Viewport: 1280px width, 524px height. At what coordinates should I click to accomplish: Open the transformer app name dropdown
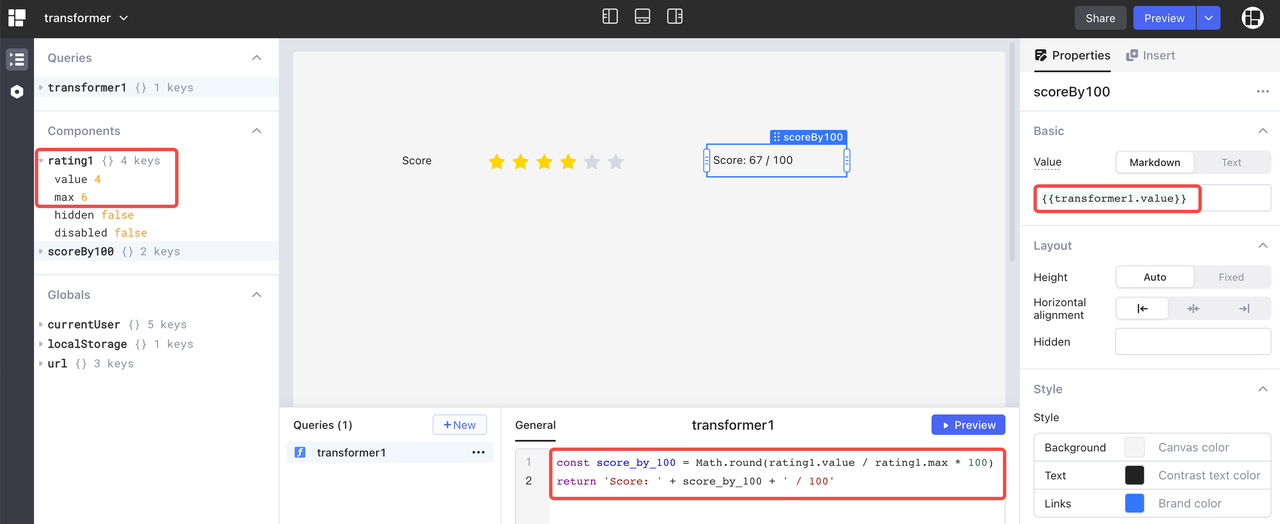coord(86,18)
